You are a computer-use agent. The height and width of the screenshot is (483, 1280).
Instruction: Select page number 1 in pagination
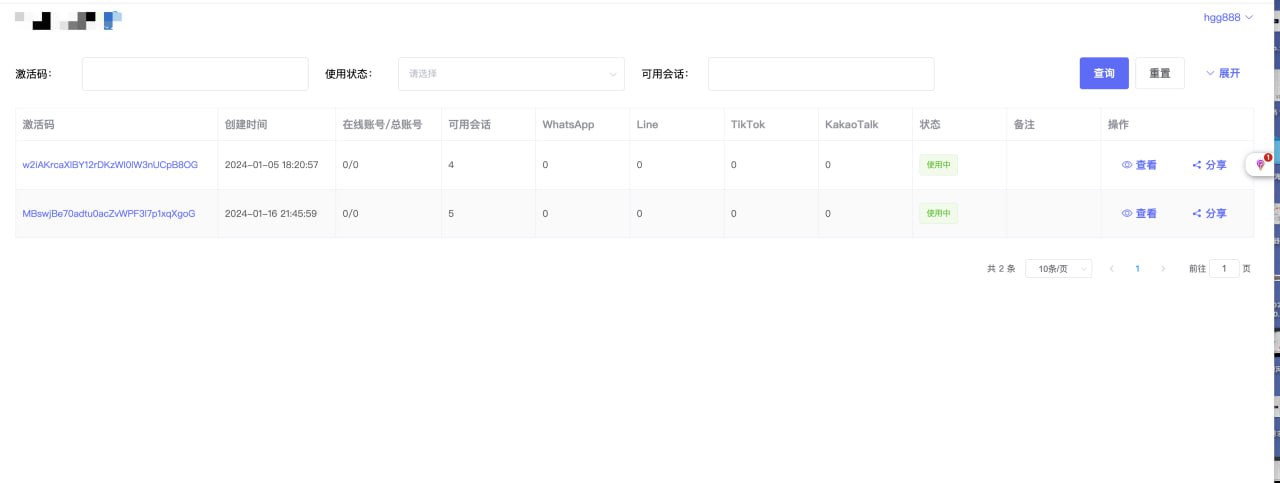(1137, 269)
